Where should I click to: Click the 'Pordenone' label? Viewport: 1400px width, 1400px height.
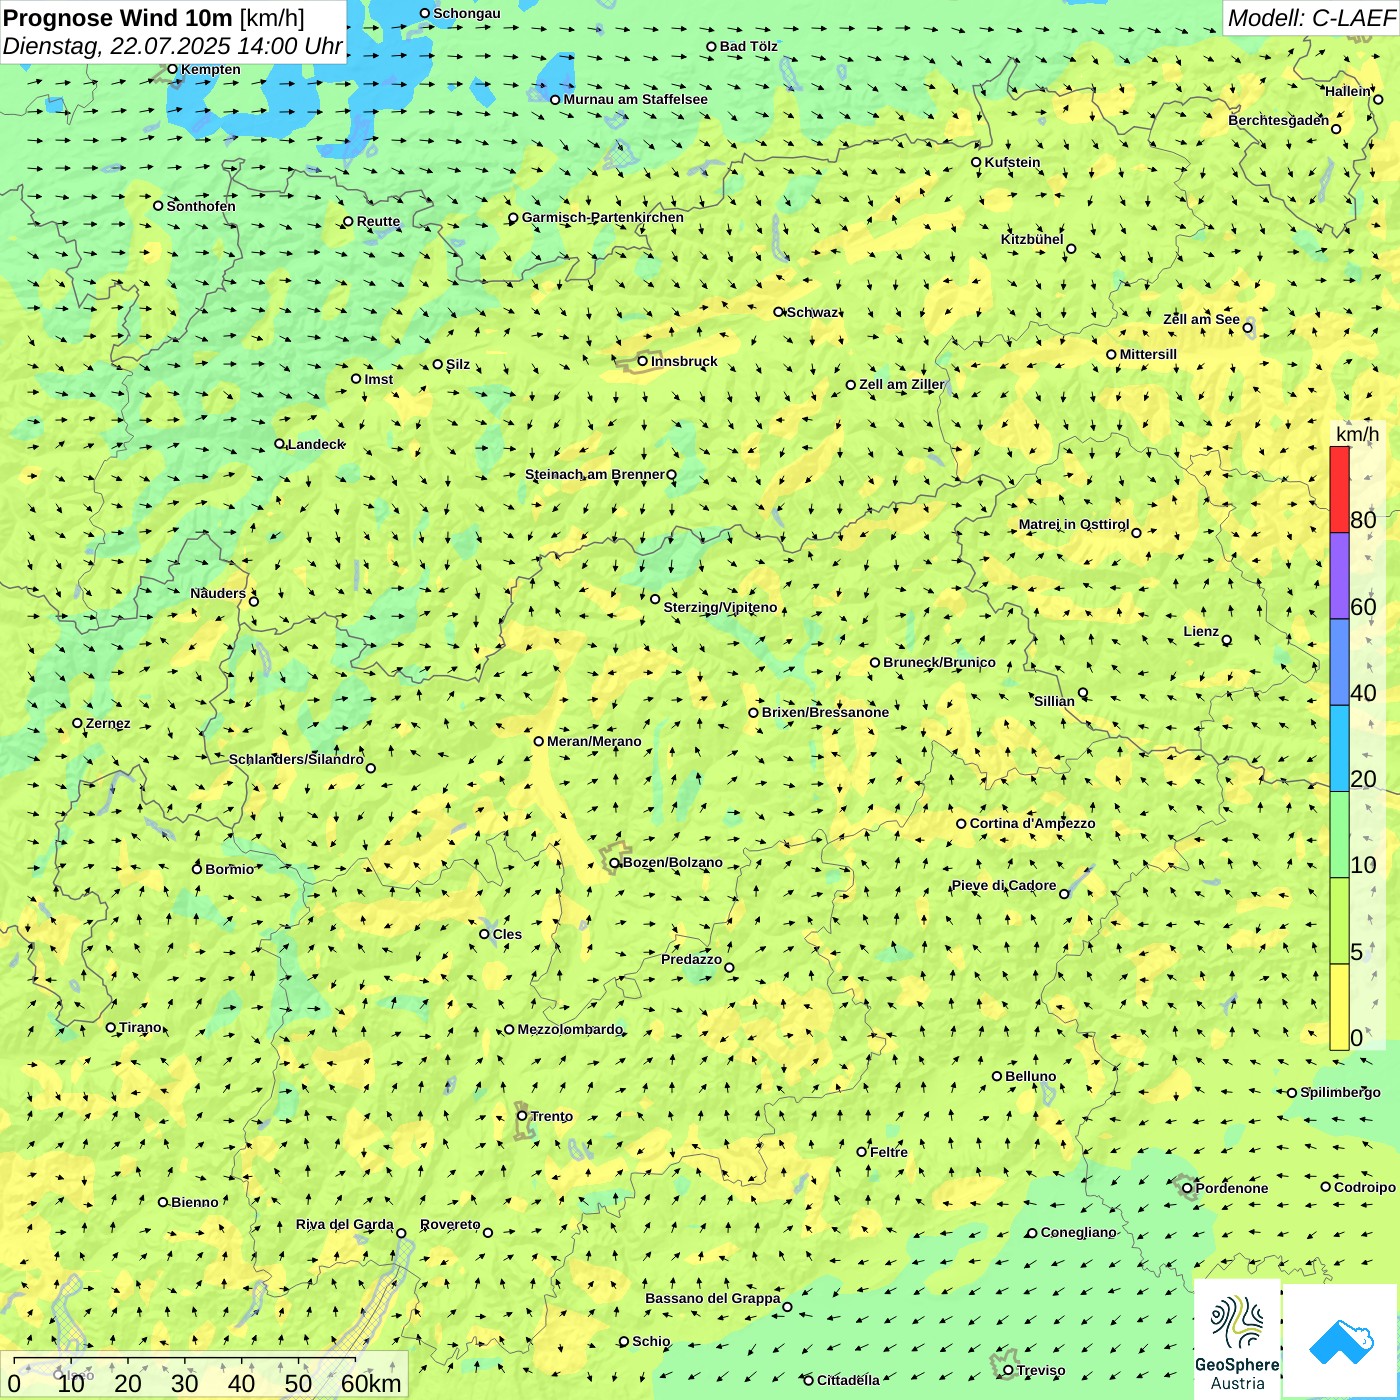[x=1231, y=1188]
